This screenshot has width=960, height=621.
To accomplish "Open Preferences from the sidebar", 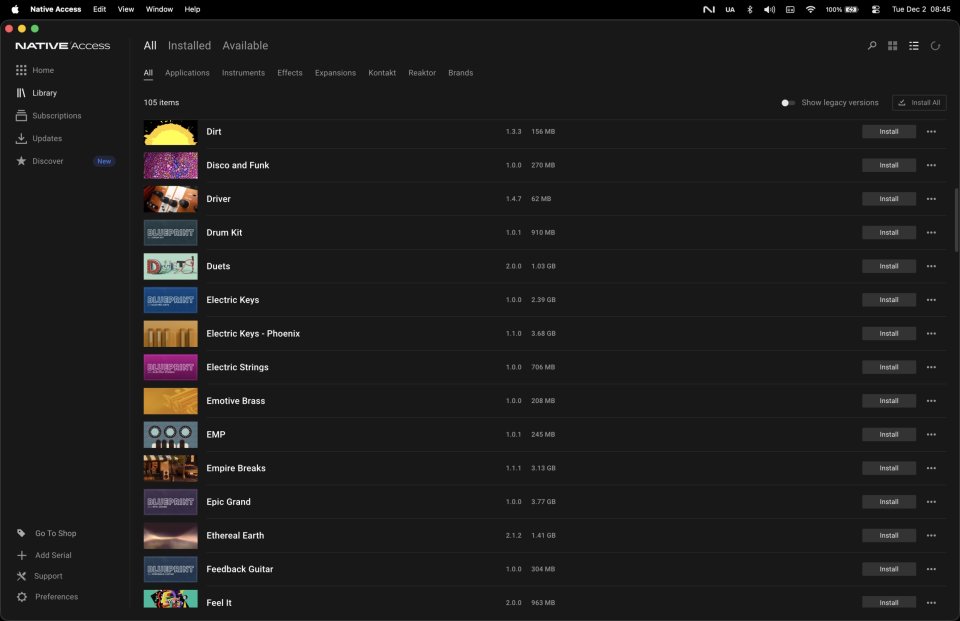I will click(52, 596).
